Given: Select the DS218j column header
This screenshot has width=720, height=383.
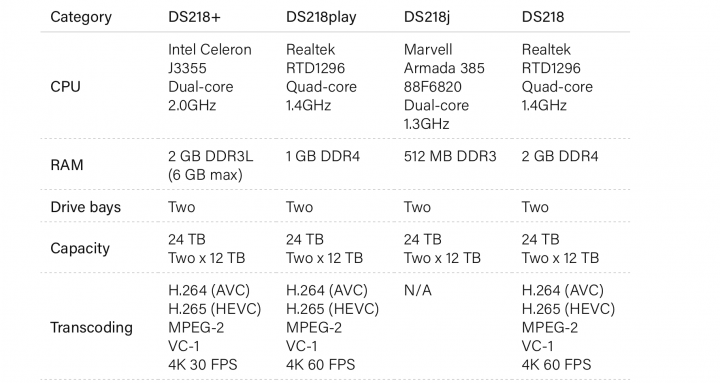Looking at the screenshot, I should pyautogui.click(x=427, y=17).
